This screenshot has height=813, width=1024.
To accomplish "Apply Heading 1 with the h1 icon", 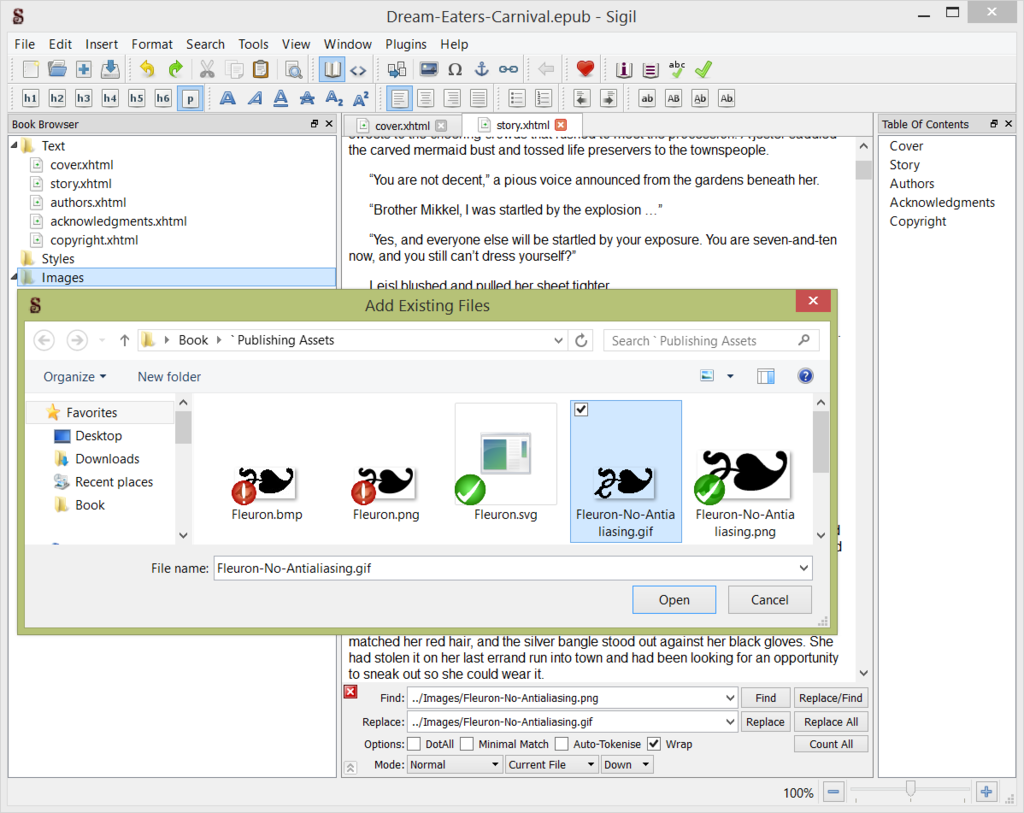I will (31, 98).
